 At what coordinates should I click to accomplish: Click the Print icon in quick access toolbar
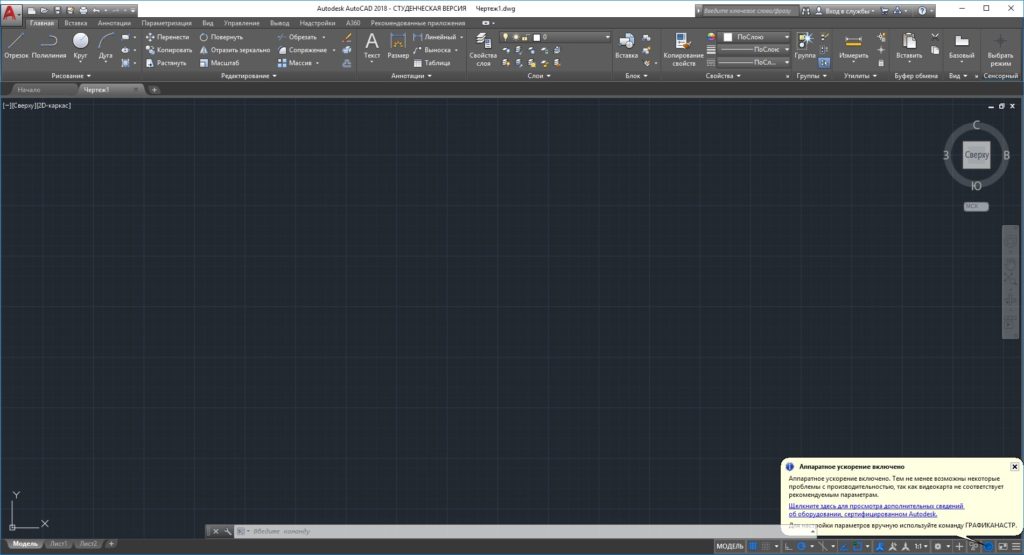[x=83, y=10]
